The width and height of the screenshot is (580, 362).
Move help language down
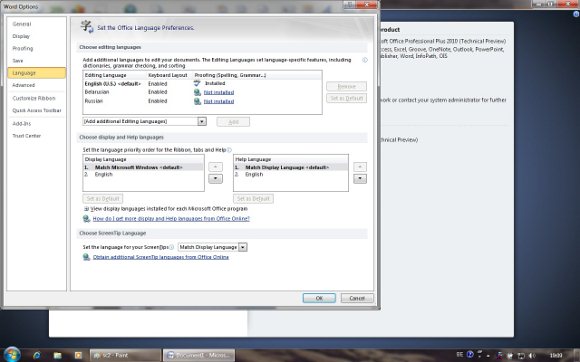(x=360, y=179)
